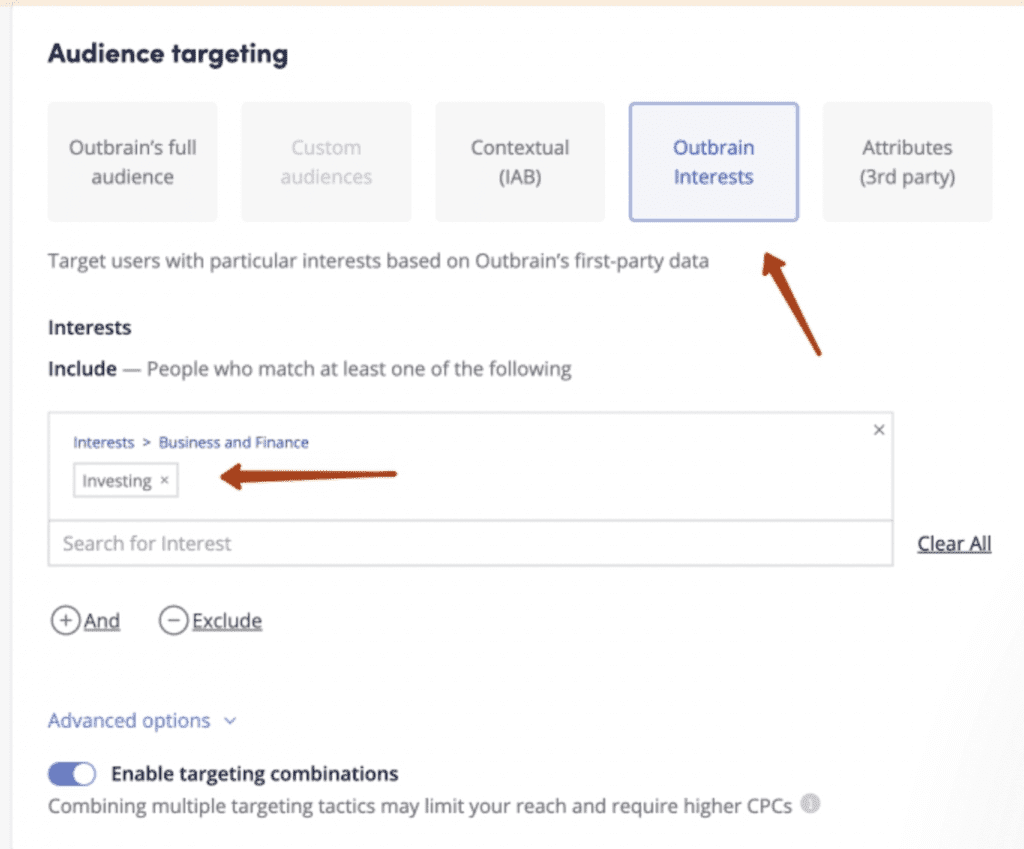This screenshot has height=849, width=1024.
Task: Click the minus circle Exclude icon
Action: (x=174, y=620)
